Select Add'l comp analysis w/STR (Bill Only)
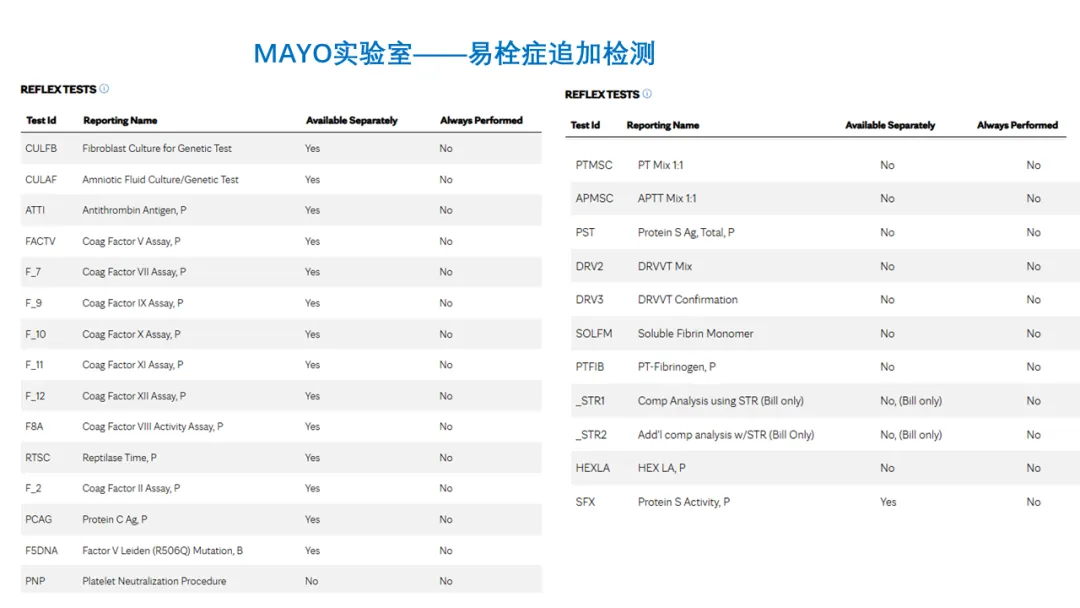 coord(726,434)
